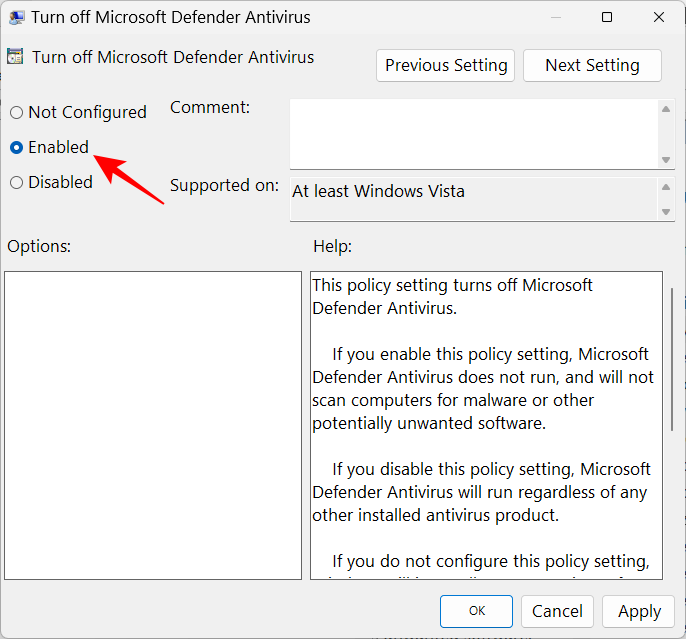Click inside the Comment text field

473,132
